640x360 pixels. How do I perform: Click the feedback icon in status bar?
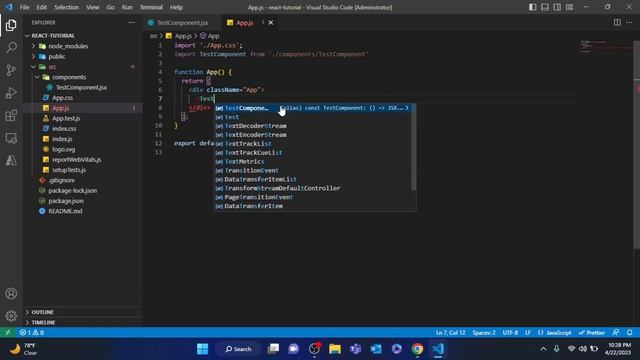point(616,332)
